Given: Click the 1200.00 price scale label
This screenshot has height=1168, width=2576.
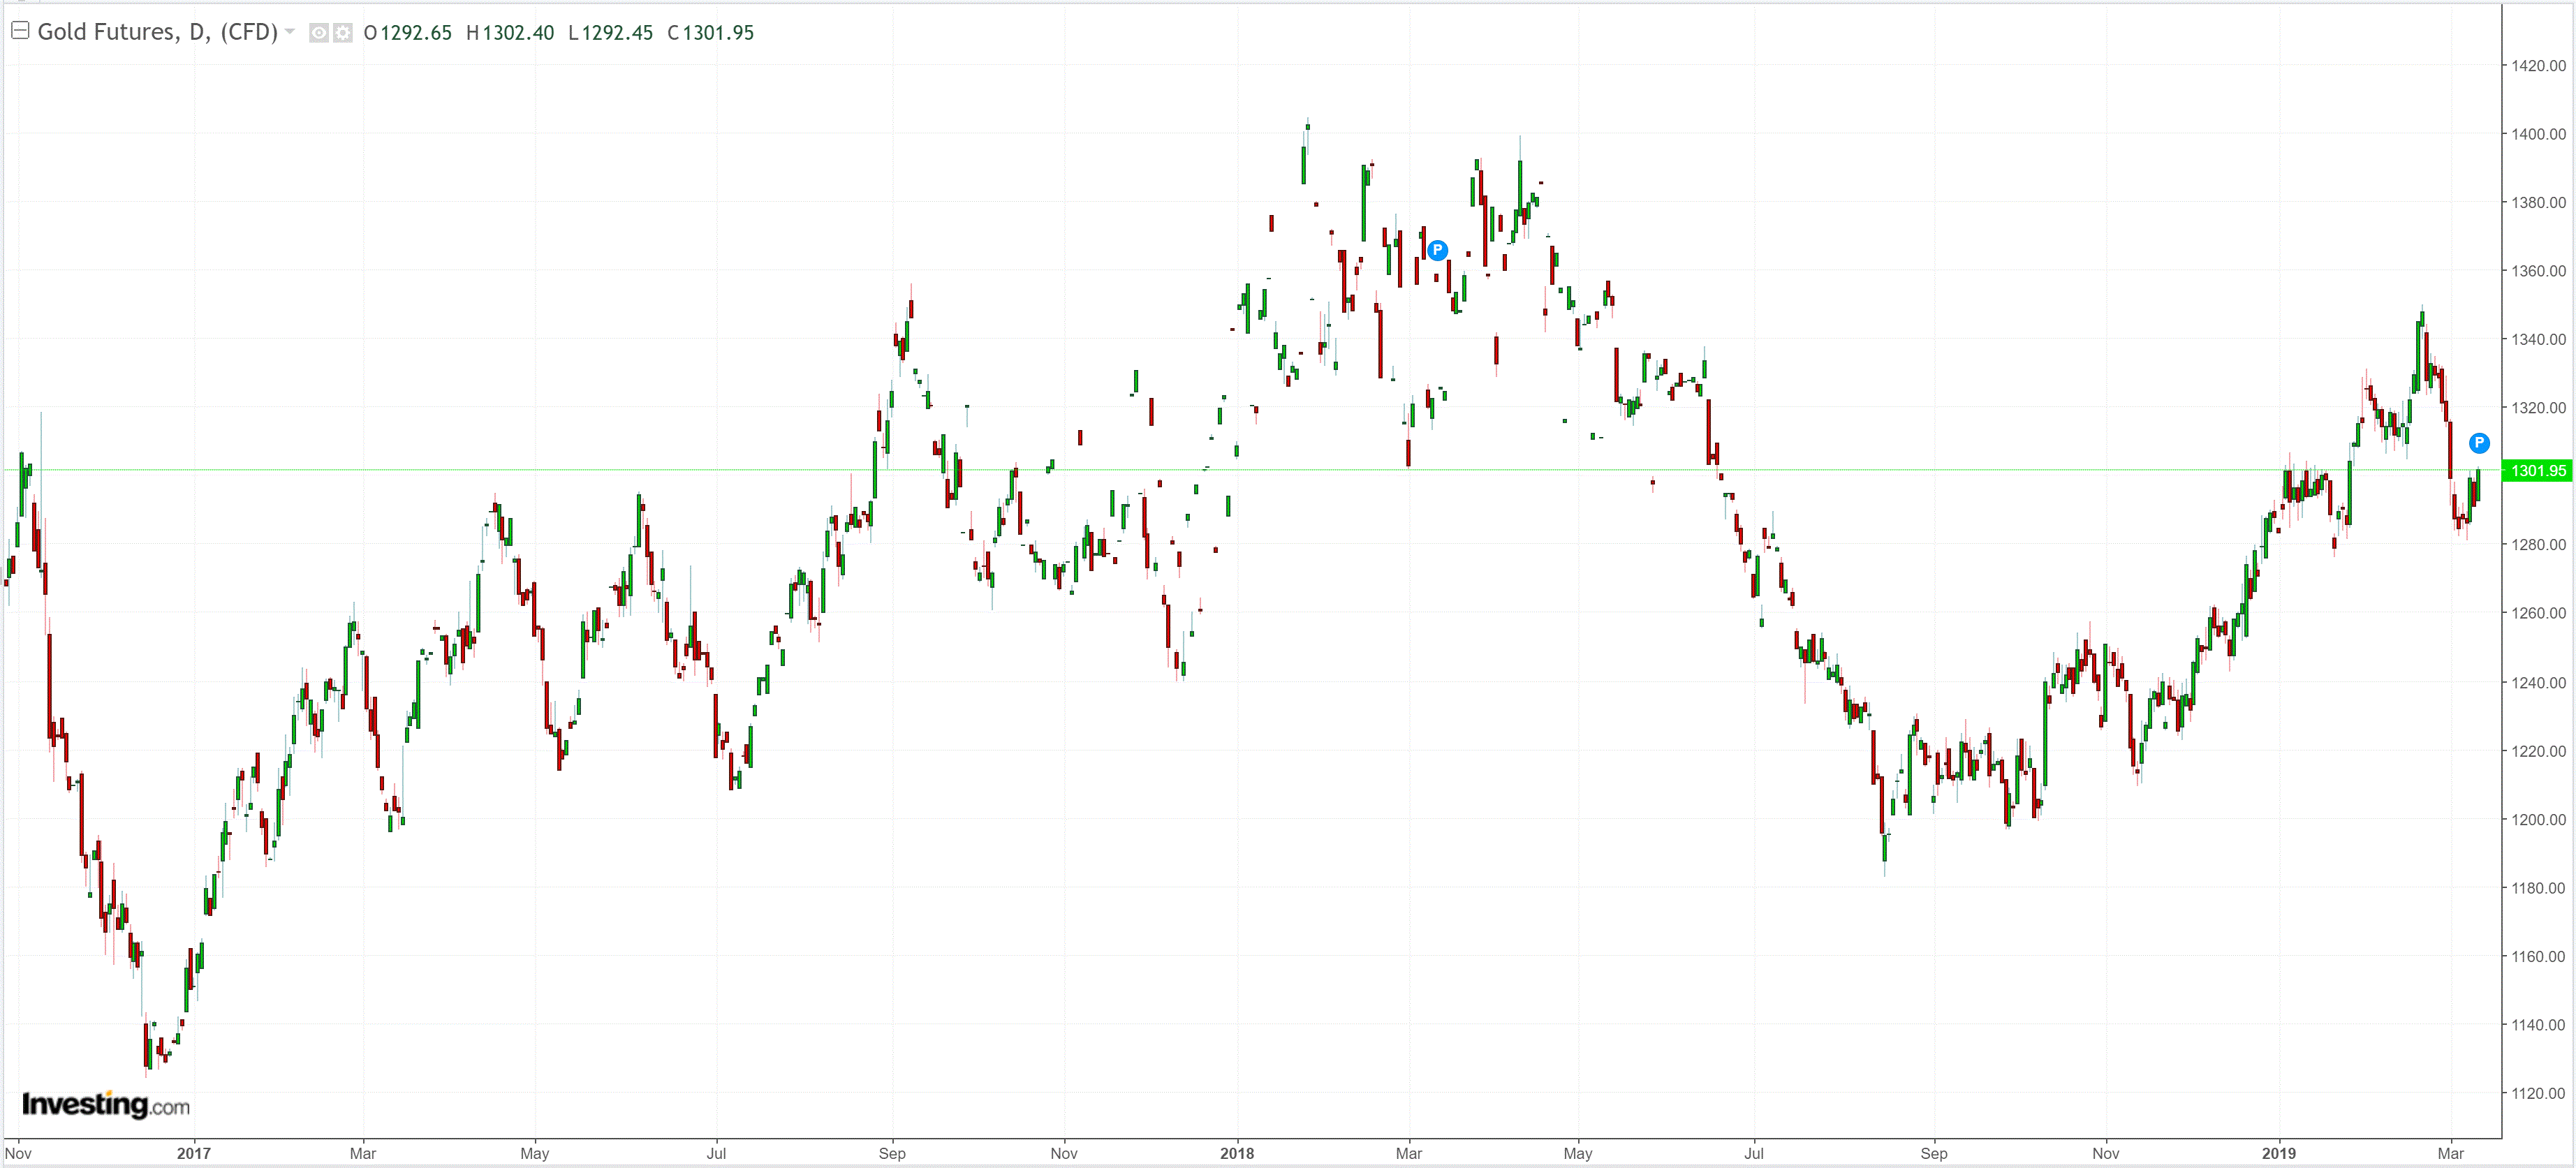Looking at the screenshot, I should (2538, 819).
